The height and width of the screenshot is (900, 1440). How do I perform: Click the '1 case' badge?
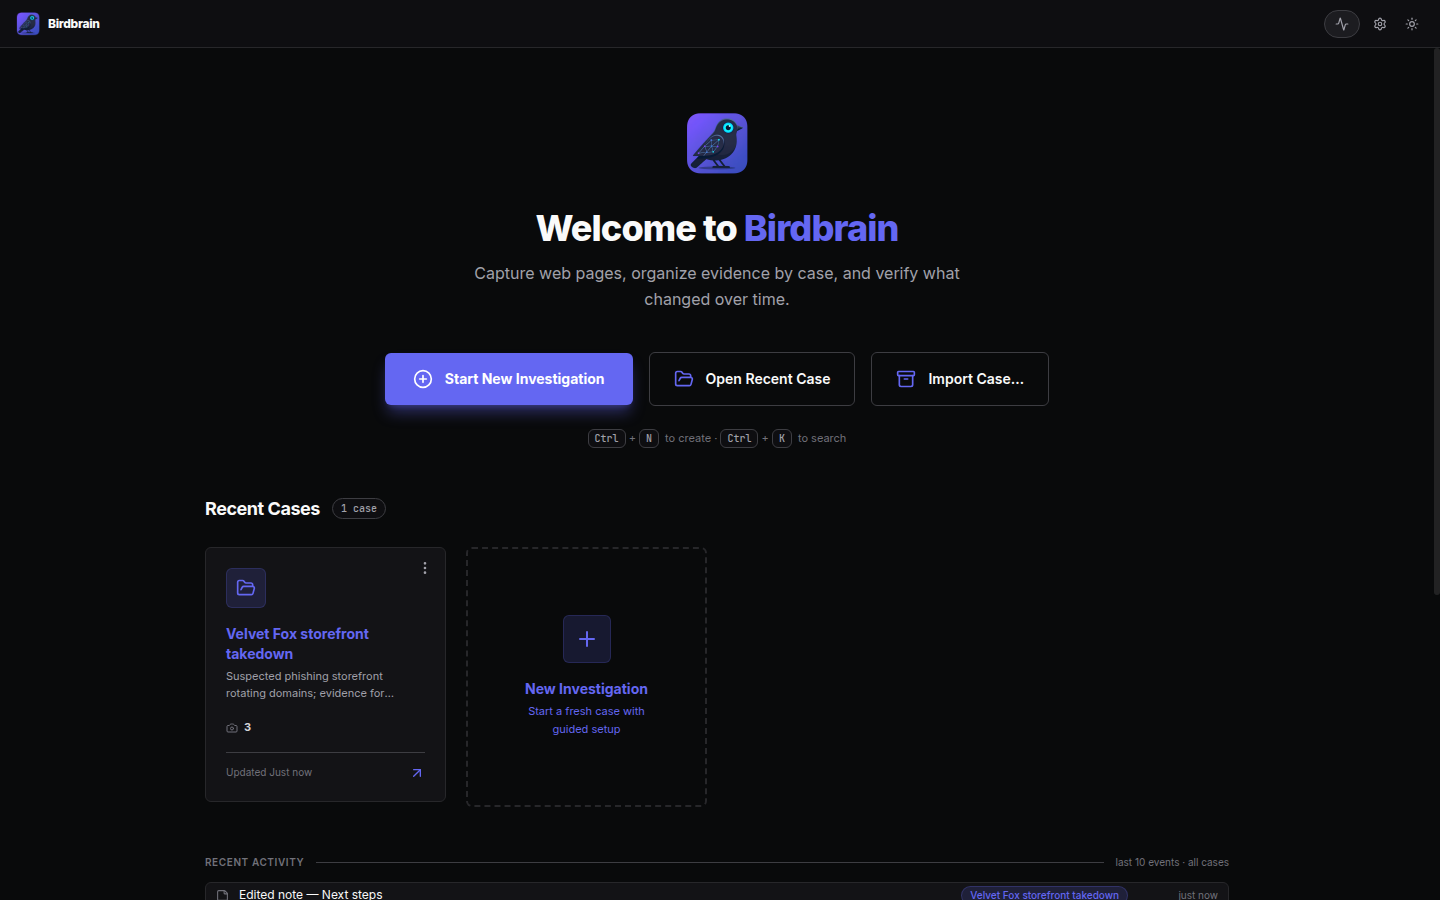point(359,509)
